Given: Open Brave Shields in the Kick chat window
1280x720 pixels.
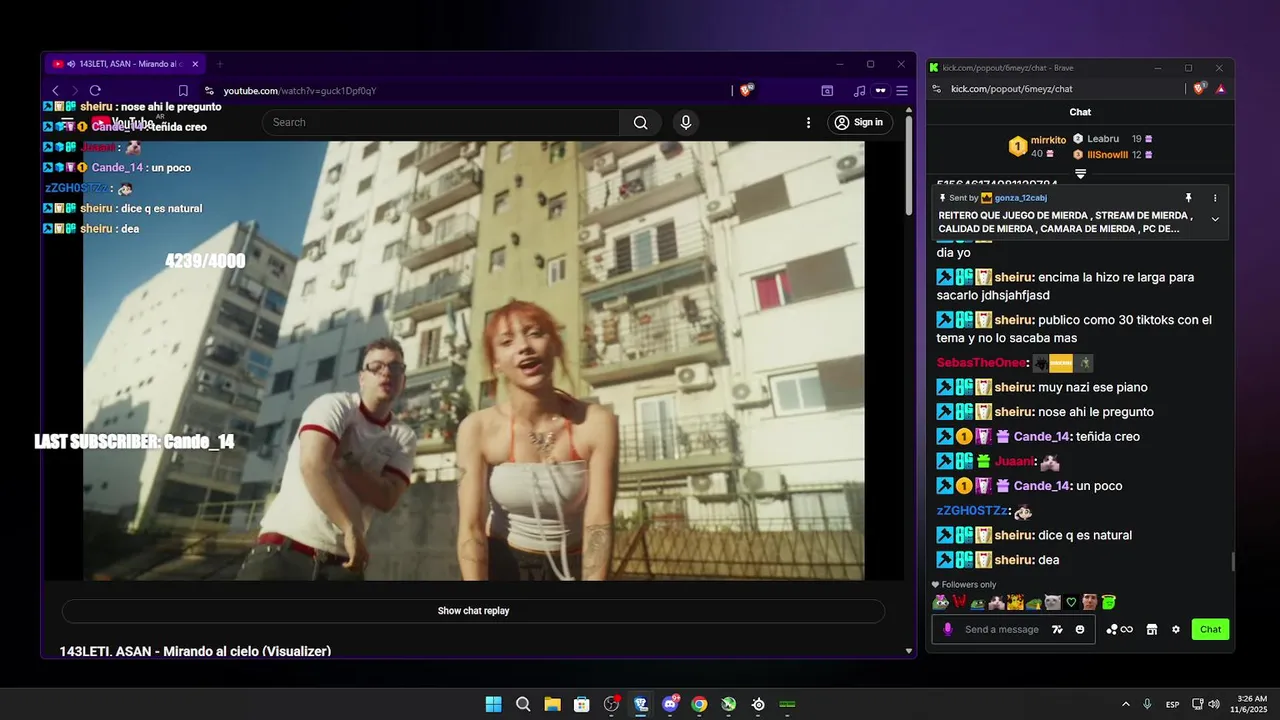Looking at the screenshot, I should pyautogui.click(x=1199, y=88).
